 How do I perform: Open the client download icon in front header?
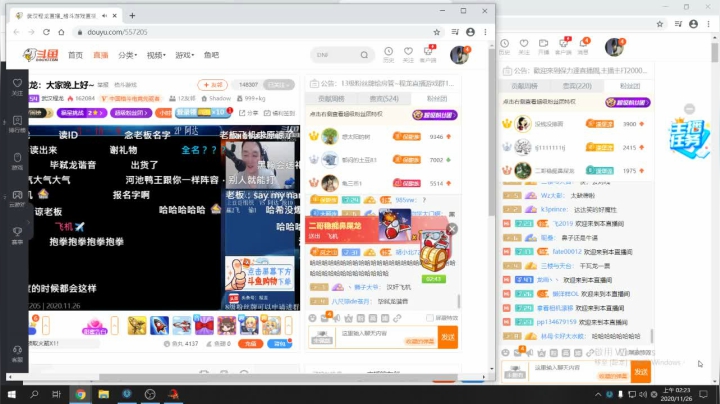428,51
